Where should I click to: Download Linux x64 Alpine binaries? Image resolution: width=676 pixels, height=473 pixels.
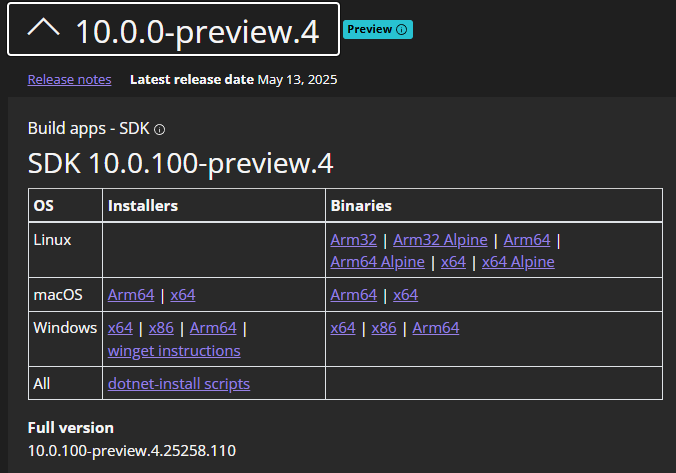tap(518, 262)
